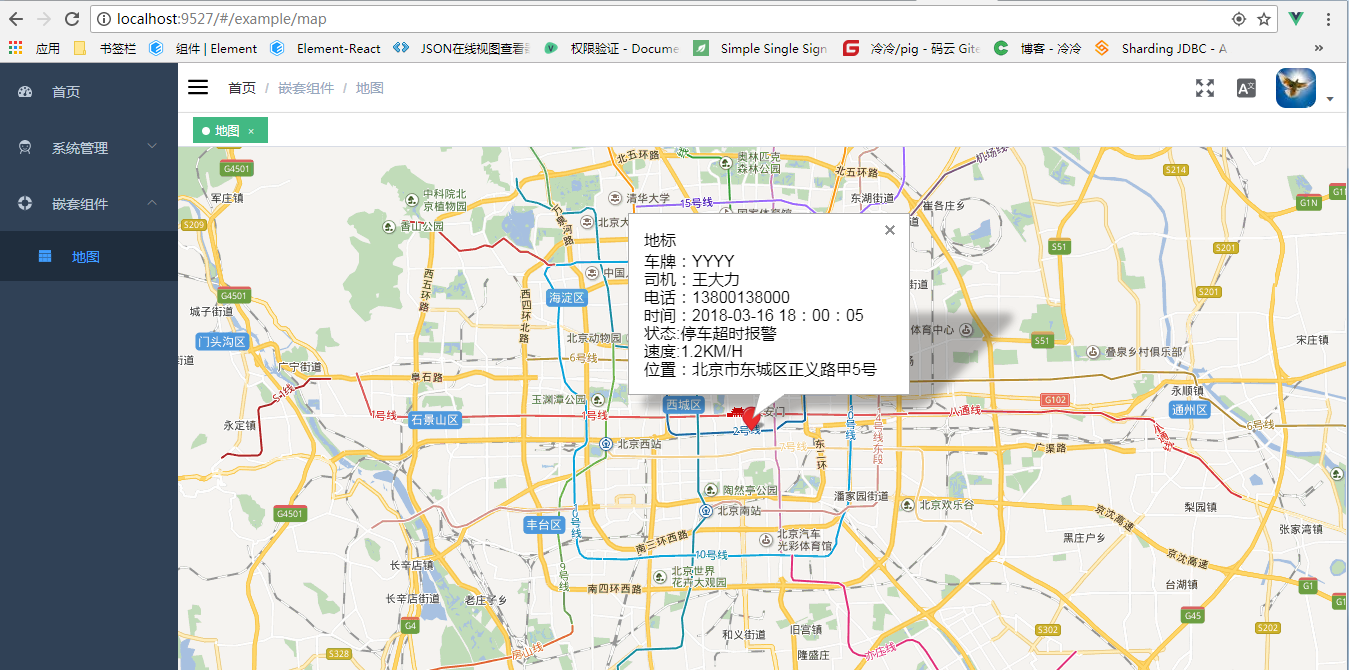Viewport: 1349px width, 670px height.
Task: Click 石景山区 district label
Action: [435, 420]
